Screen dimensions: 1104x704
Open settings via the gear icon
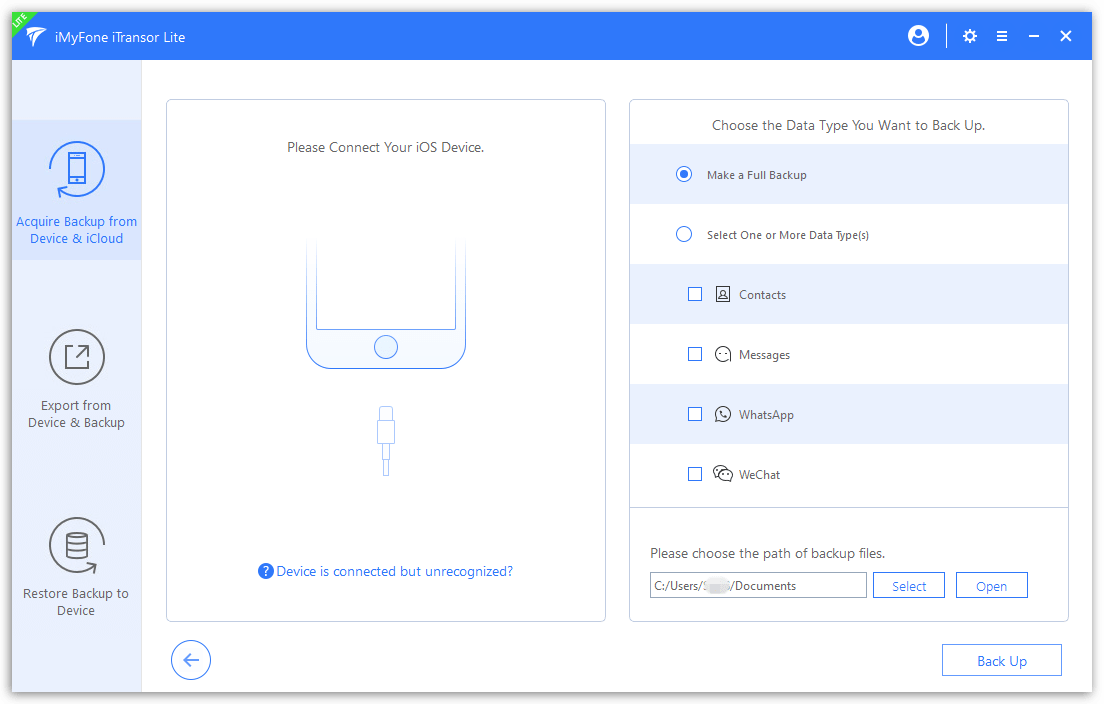pyautogui.click(x=970, y=36)
